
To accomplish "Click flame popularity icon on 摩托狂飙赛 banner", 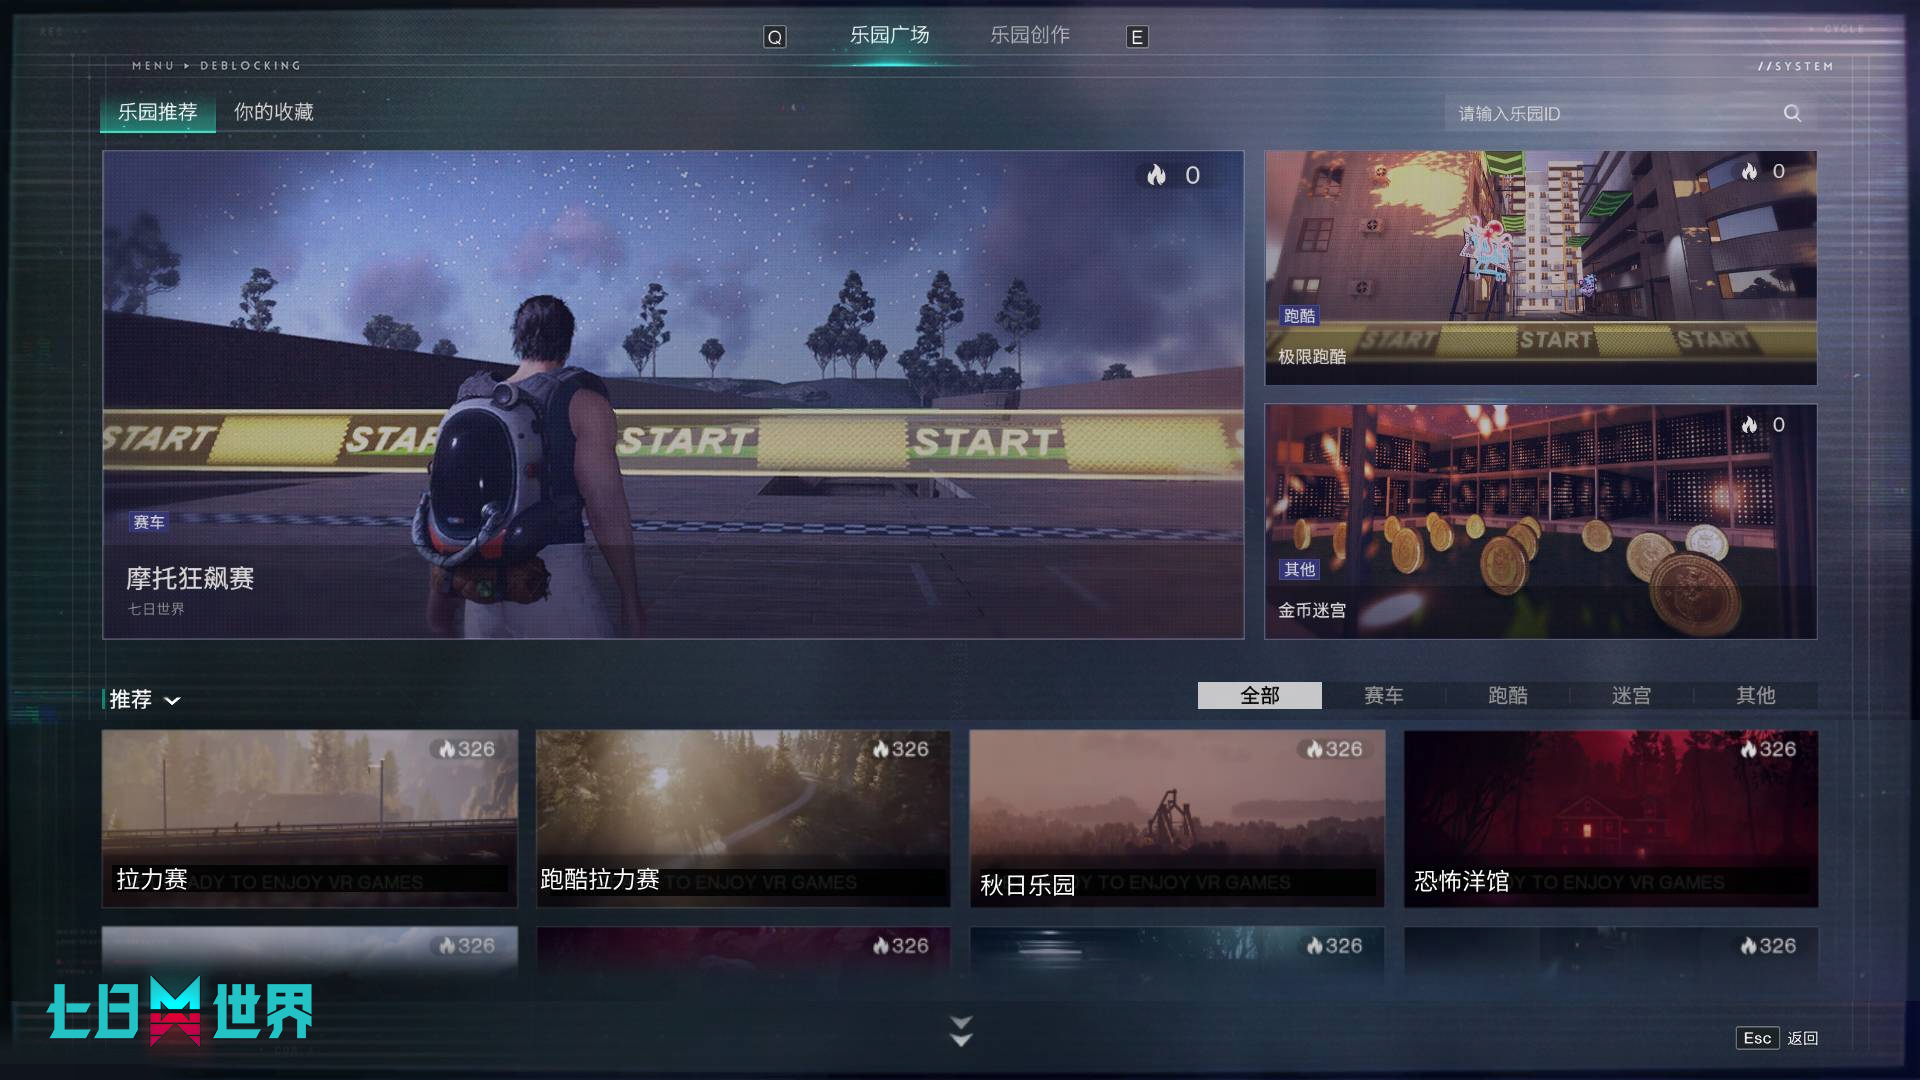I will point(1157,176).
